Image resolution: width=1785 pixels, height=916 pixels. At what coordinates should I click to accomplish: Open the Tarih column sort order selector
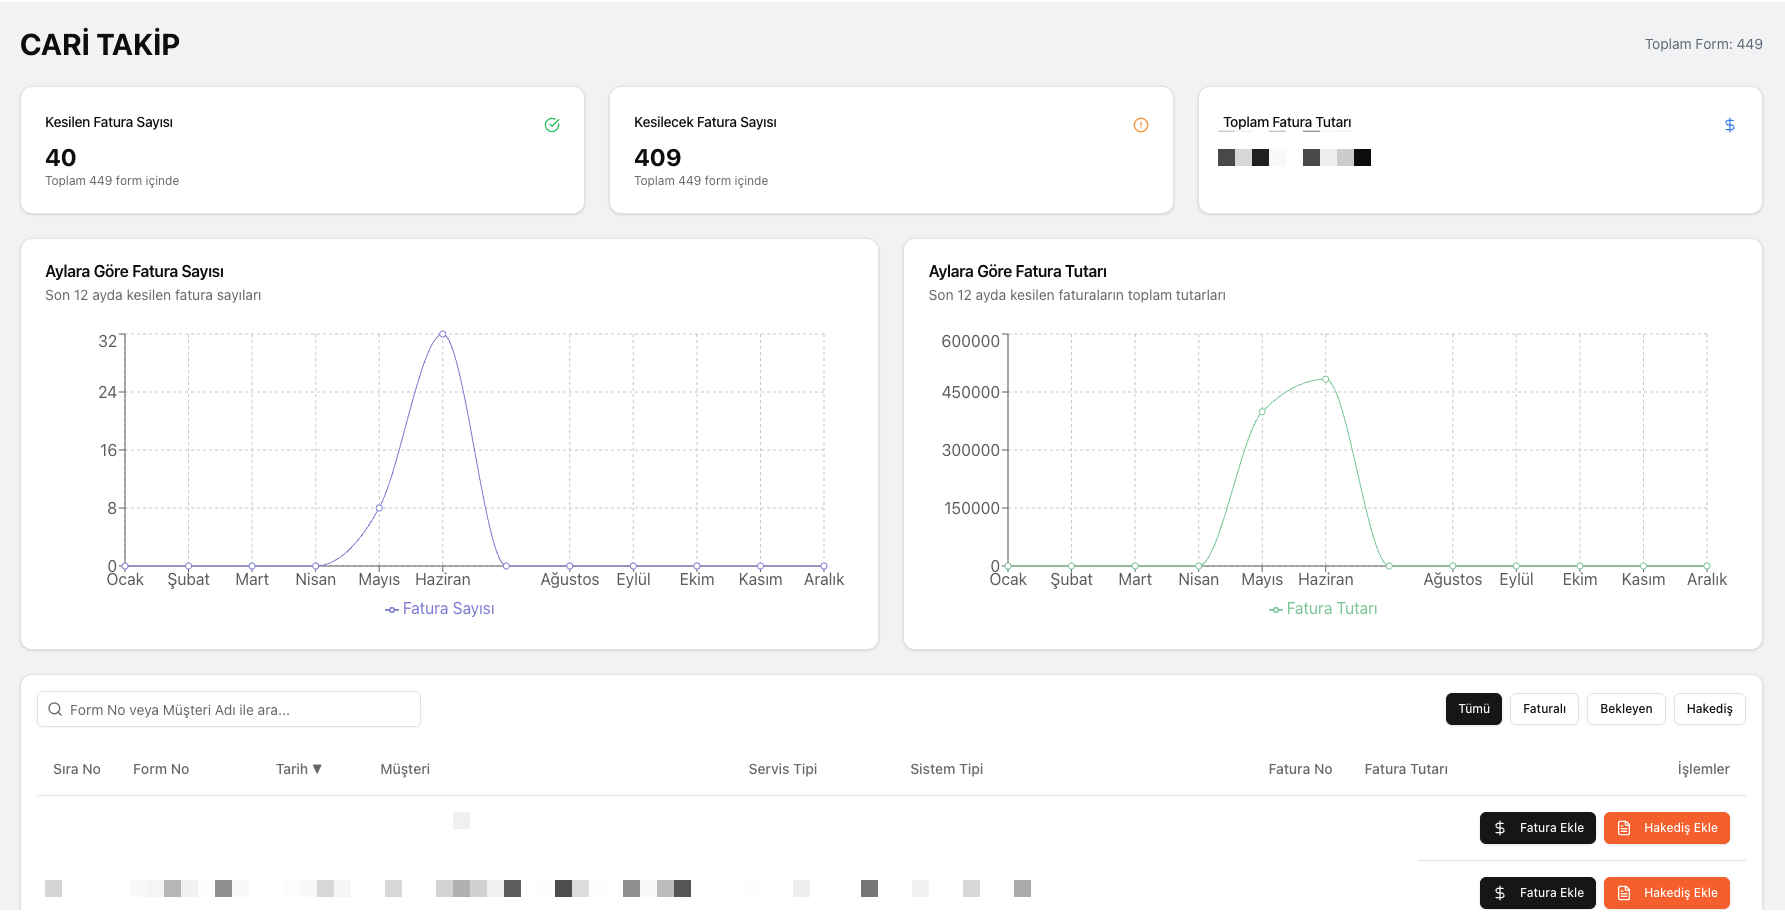tap(299, 768)
